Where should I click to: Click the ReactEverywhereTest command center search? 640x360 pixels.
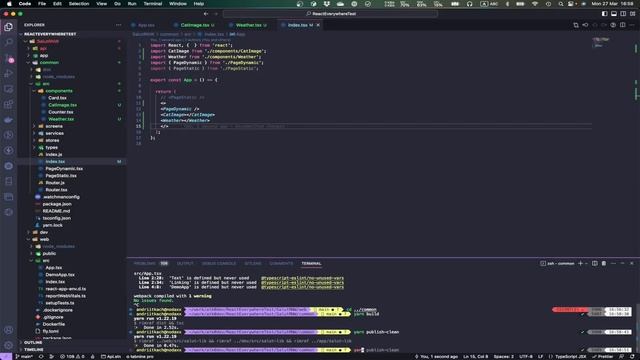coord(330,14)
